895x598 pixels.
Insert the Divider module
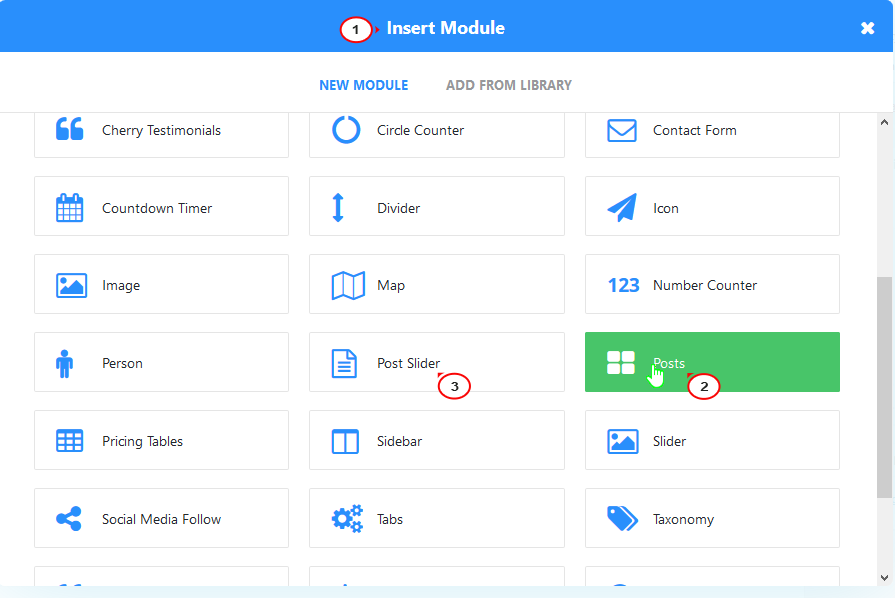(437, 206)
